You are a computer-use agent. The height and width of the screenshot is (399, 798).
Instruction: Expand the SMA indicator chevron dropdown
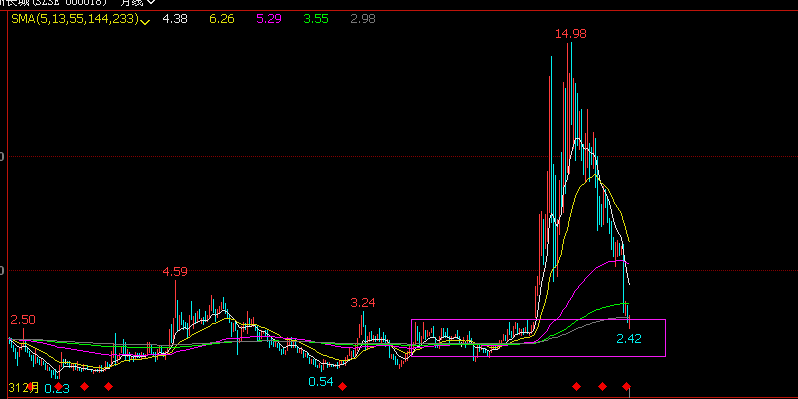(x=145, y=21)
